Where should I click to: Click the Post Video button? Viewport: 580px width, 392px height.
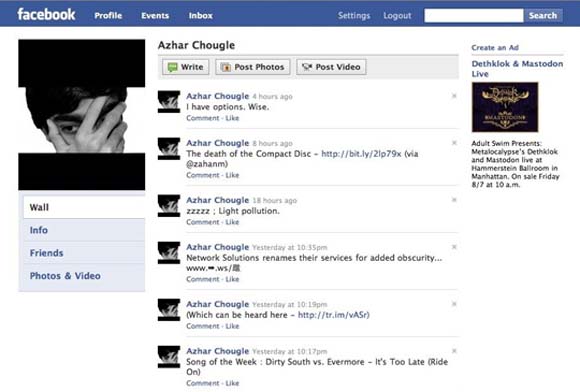pos(331,67)
